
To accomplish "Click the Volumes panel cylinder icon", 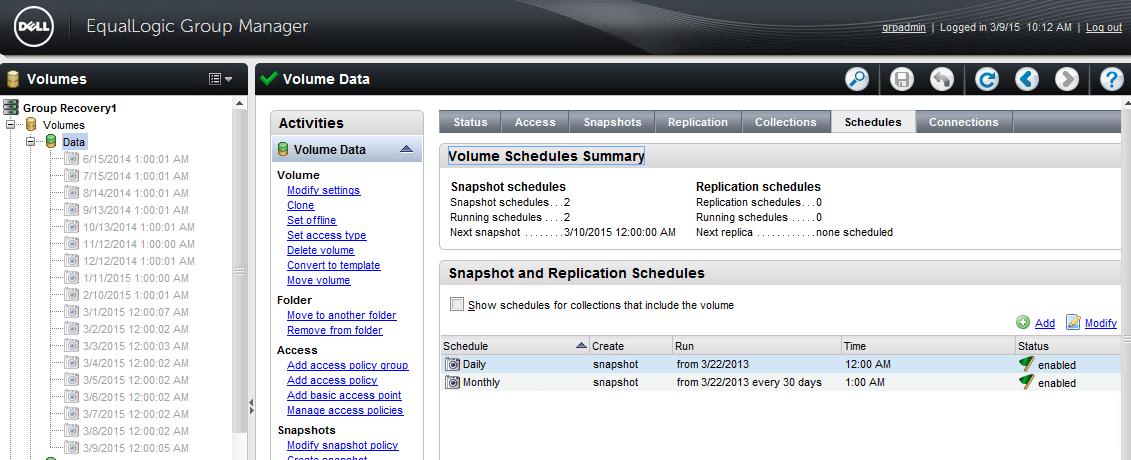I will [x=12, y=79].
